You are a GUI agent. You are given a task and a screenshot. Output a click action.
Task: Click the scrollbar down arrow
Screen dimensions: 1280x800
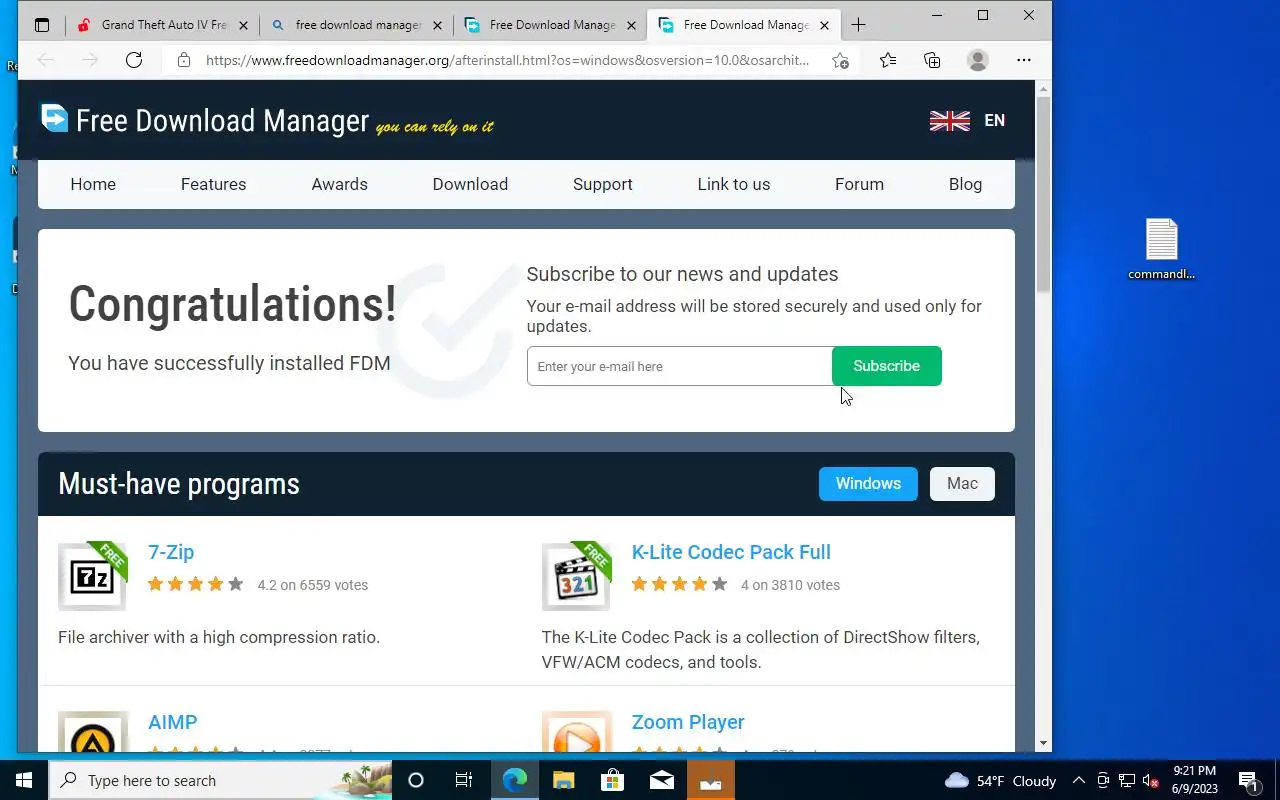pos(1043,744)
